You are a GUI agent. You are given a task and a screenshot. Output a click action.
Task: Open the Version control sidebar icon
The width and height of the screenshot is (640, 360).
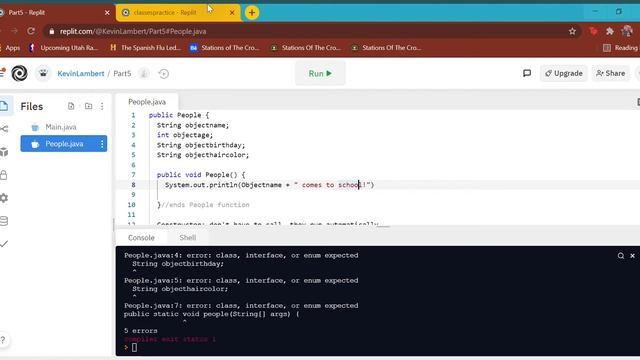4,129
